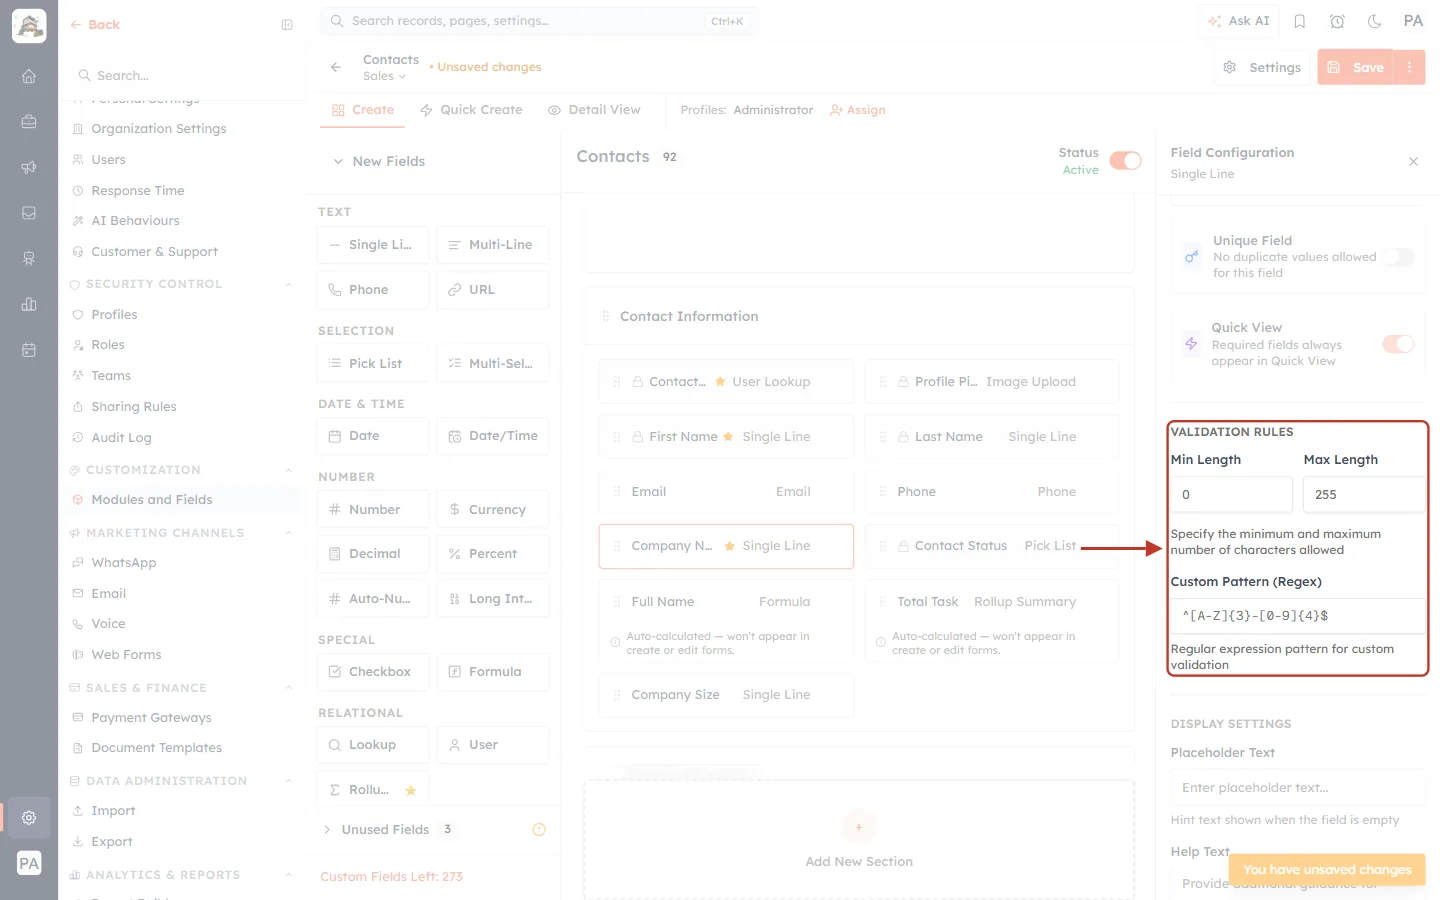
Task: Add a Formula field type
Action: 493,672
